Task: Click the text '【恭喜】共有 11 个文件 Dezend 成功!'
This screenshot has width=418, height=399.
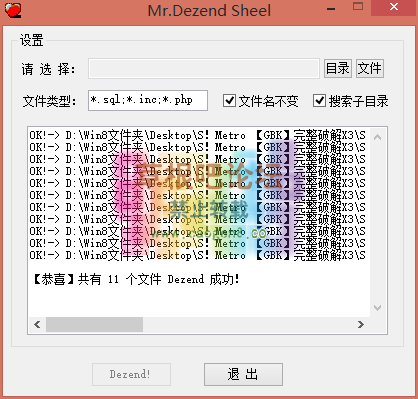Action: point(136,279)
